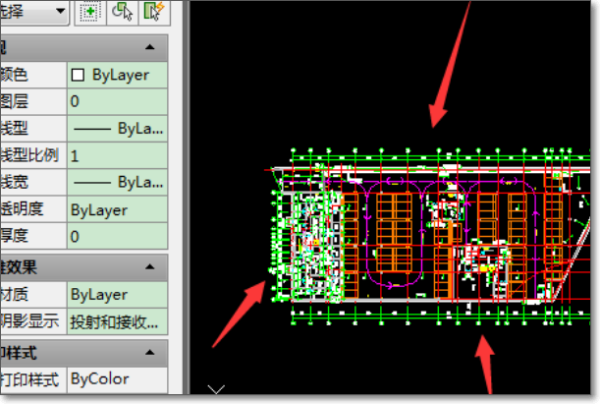
Task: Click the 打印样式 property label
Action: [x=29, y=380]
